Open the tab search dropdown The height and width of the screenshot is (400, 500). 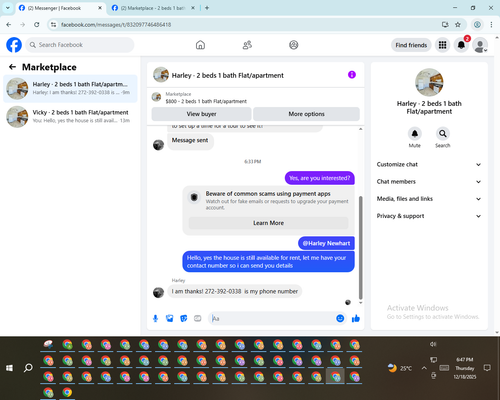click(8, 8)
